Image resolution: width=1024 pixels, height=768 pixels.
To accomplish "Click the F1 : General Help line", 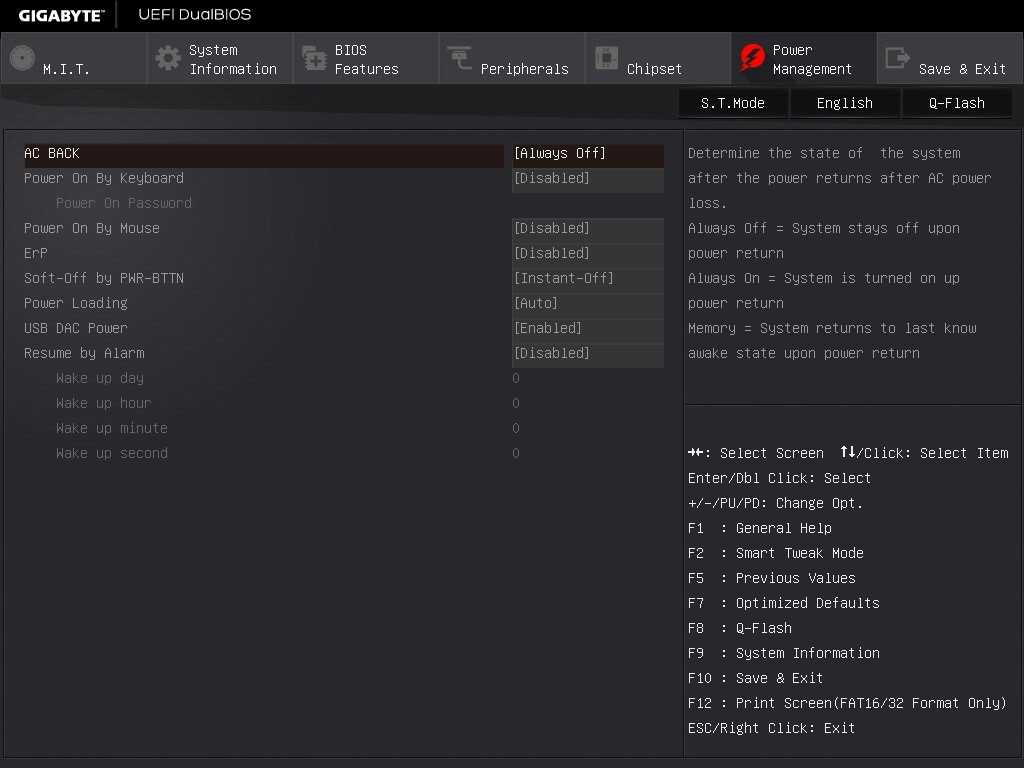I will (760, 528).
